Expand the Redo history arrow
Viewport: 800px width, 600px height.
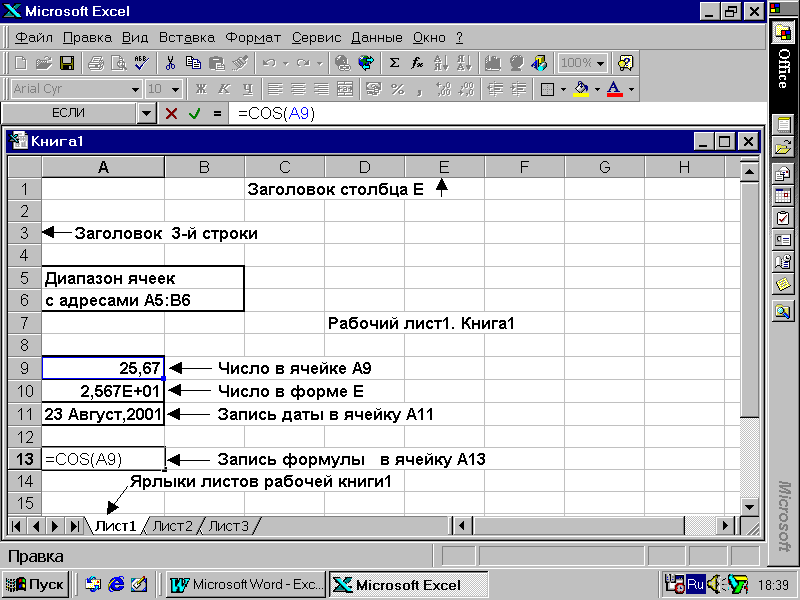320,64
